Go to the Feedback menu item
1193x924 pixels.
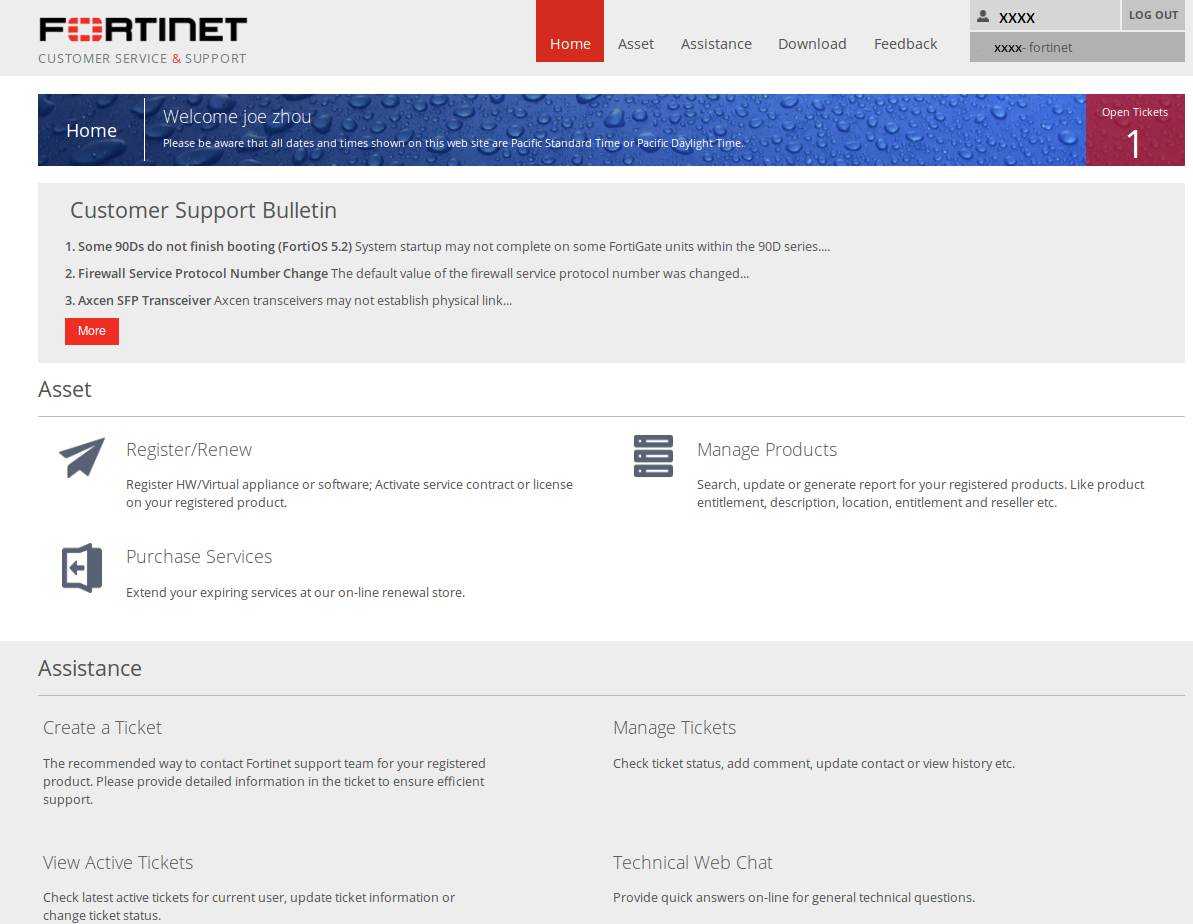coord(905,44)
